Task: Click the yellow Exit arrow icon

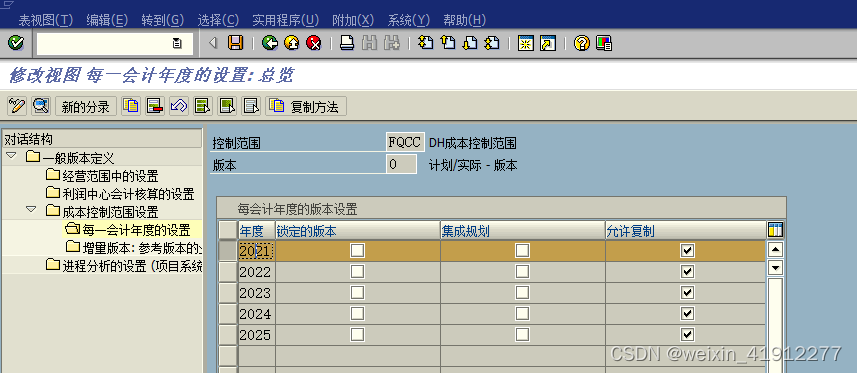Action: pyautogui.click(x=291, y=43)
